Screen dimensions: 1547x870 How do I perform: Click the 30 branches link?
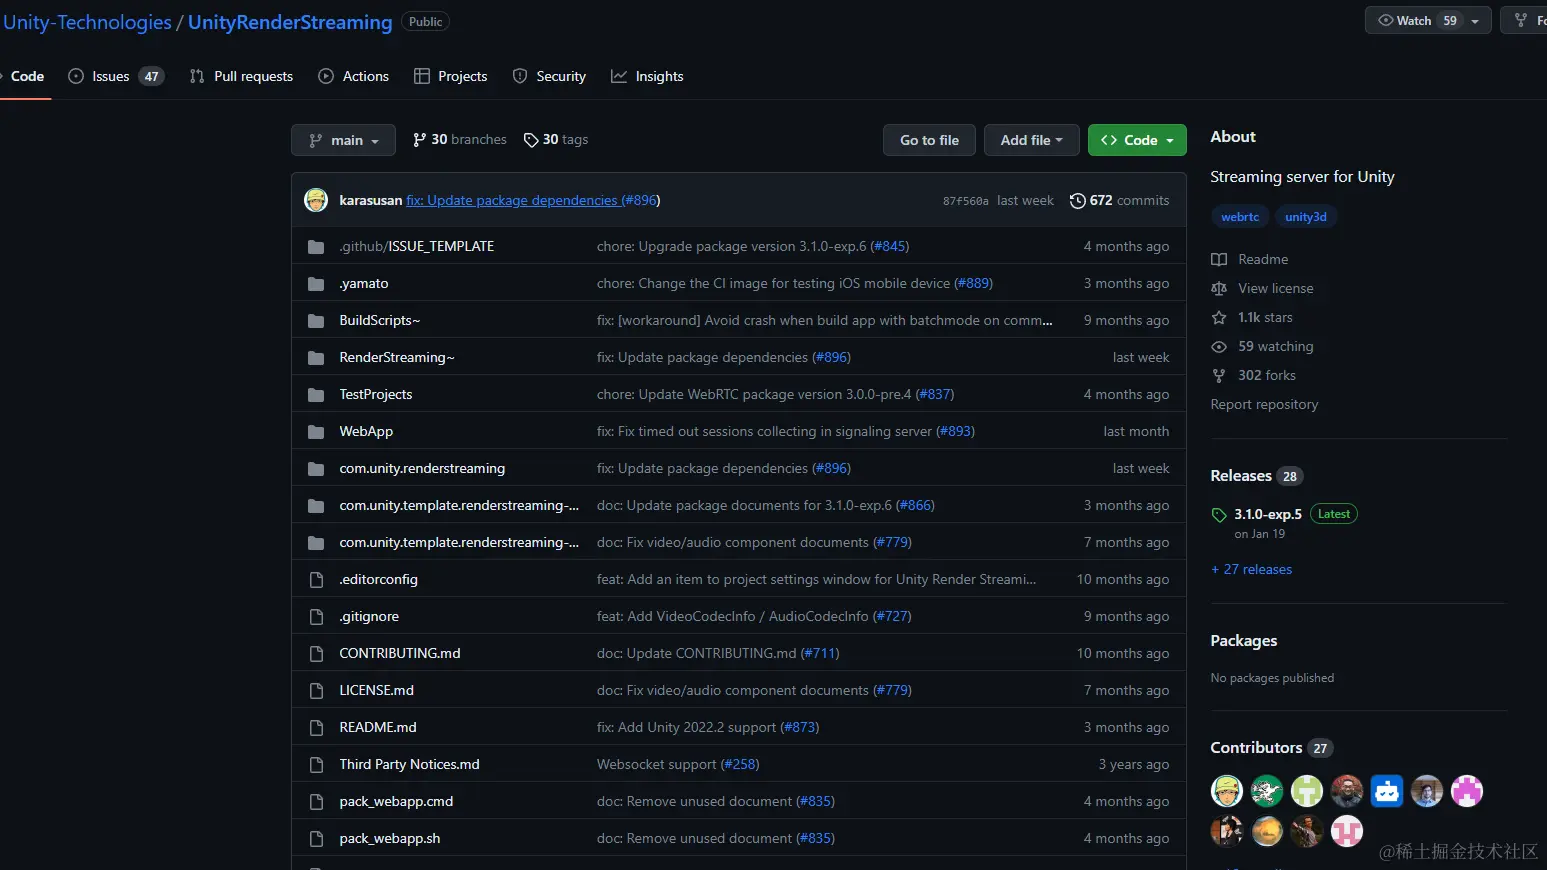460,140
